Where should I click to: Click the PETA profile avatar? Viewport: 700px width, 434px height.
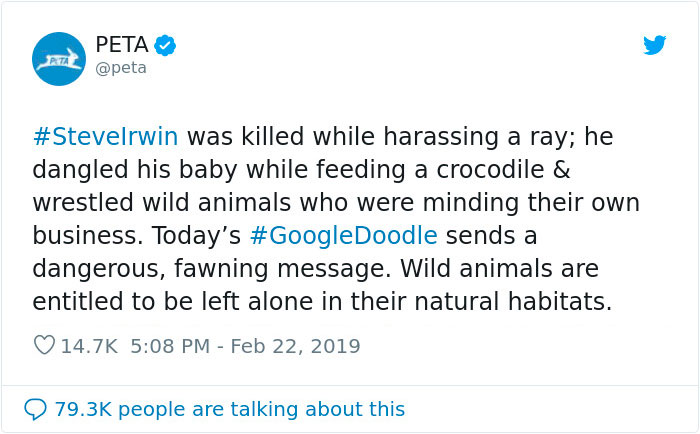coord(59,59)
